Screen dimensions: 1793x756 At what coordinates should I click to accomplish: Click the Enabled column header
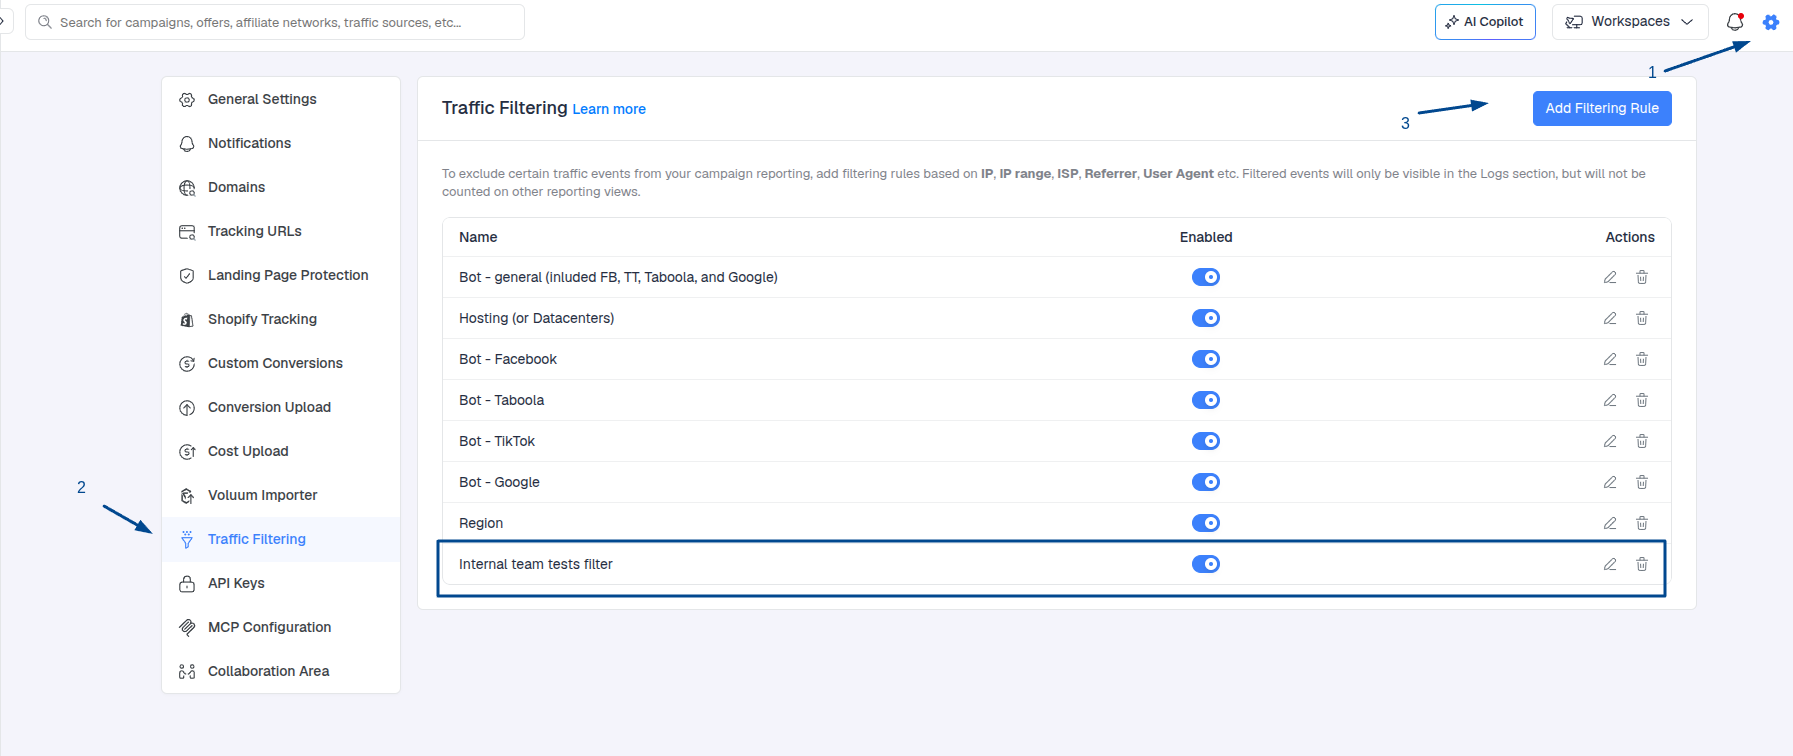1206,237
